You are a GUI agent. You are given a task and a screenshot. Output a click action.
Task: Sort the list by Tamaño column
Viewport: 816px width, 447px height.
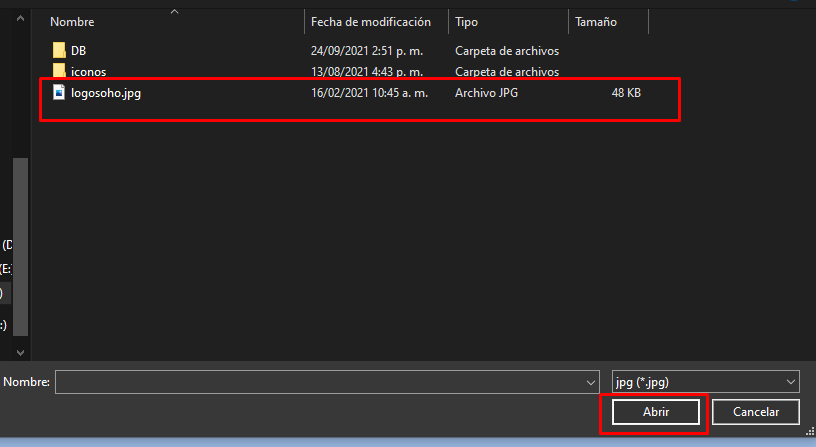[595, 21]
